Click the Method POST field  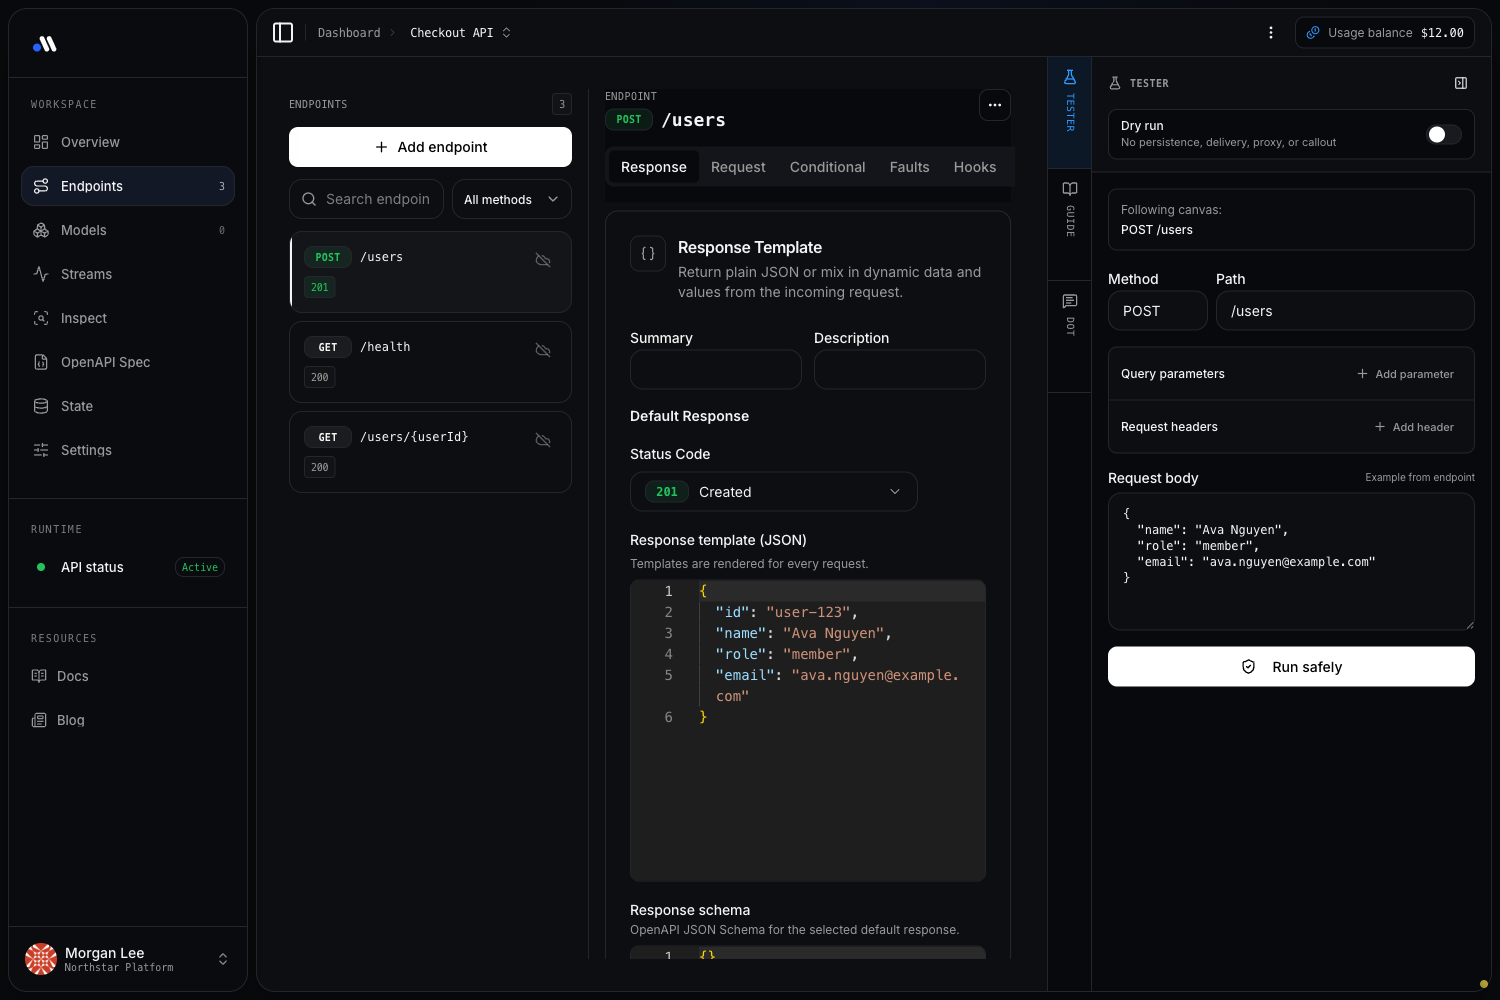1158,311
